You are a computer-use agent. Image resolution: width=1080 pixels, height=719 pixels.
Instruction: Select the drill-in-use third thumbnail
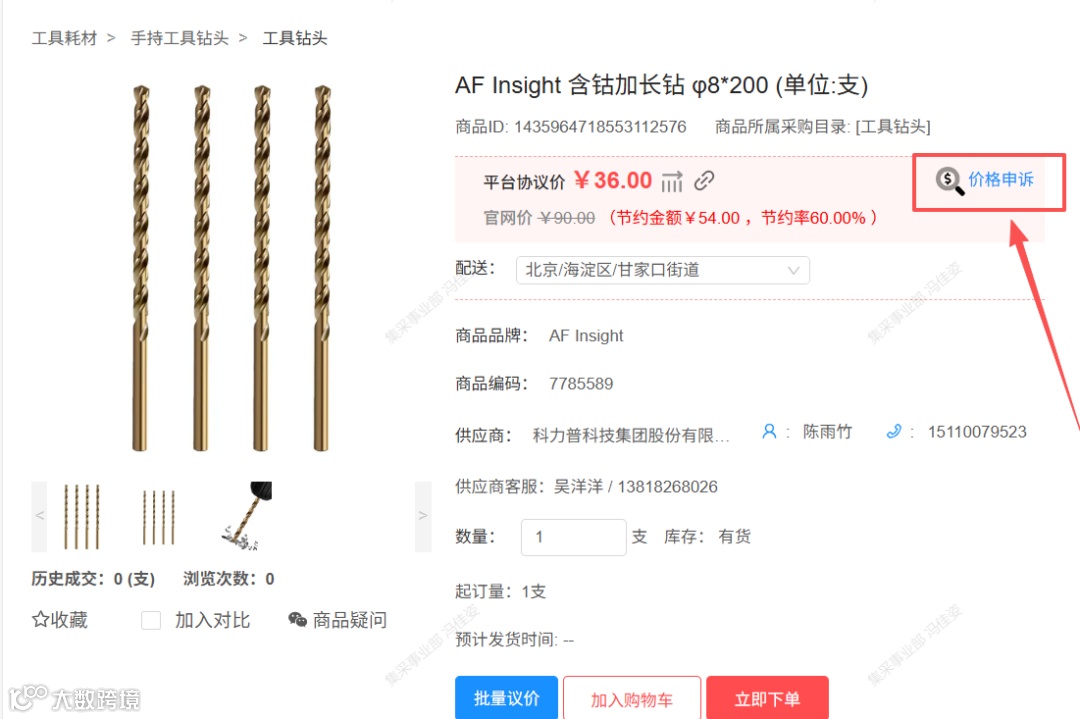click(x=247, y=516)
